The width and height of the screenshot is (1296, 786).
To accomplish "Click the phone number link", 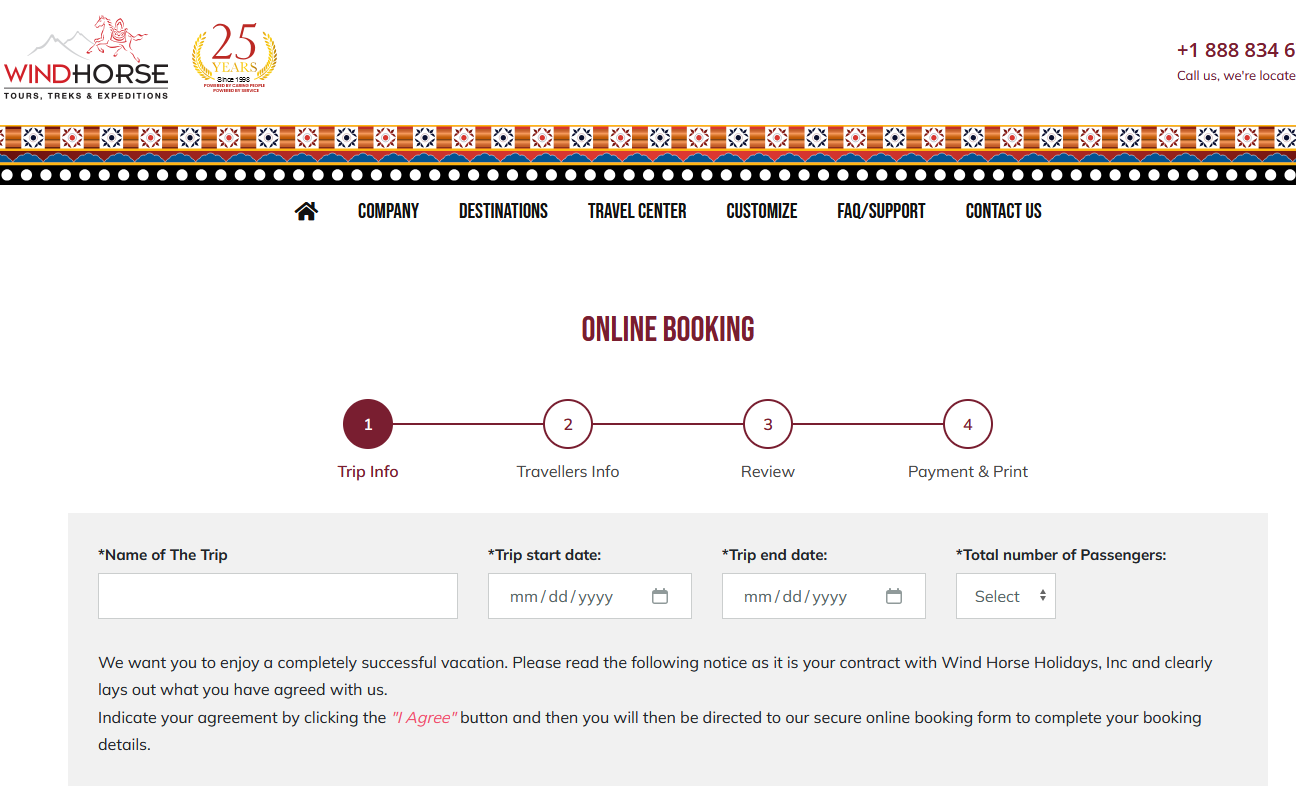I will [1235, 50].
